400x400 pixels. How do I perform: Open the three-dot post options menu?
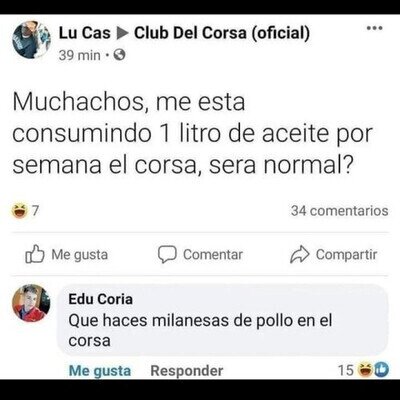[x=374, y=28]
